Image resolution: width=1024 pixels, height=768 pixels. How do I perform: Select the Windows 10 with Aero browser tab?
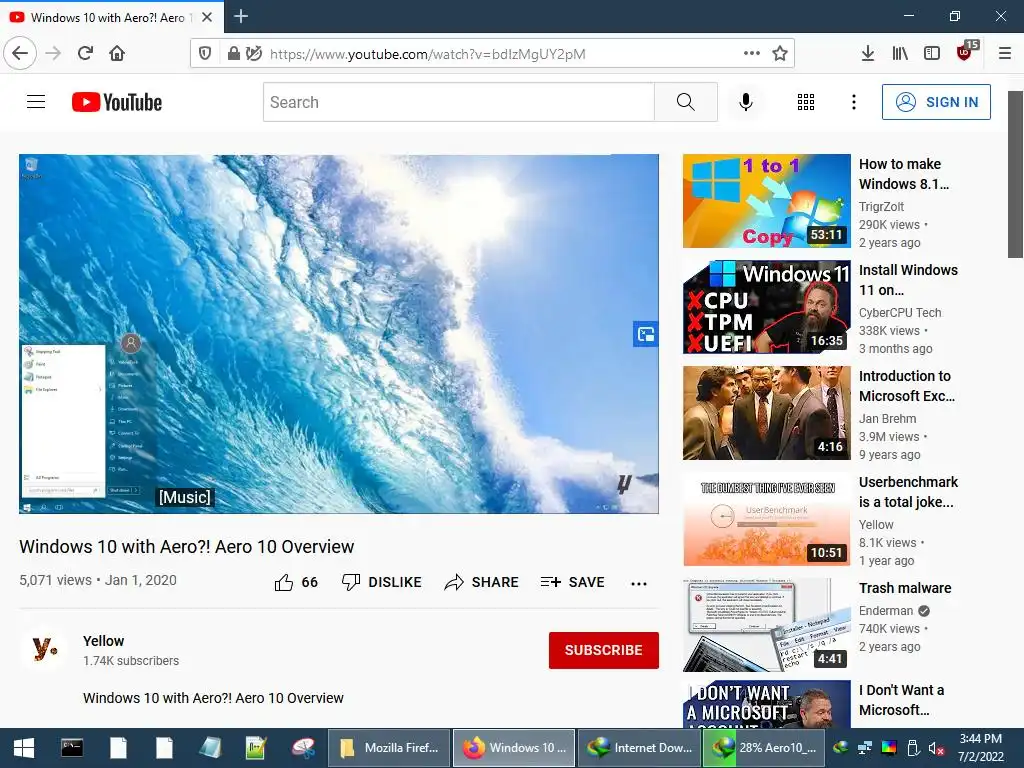point(111,18)
